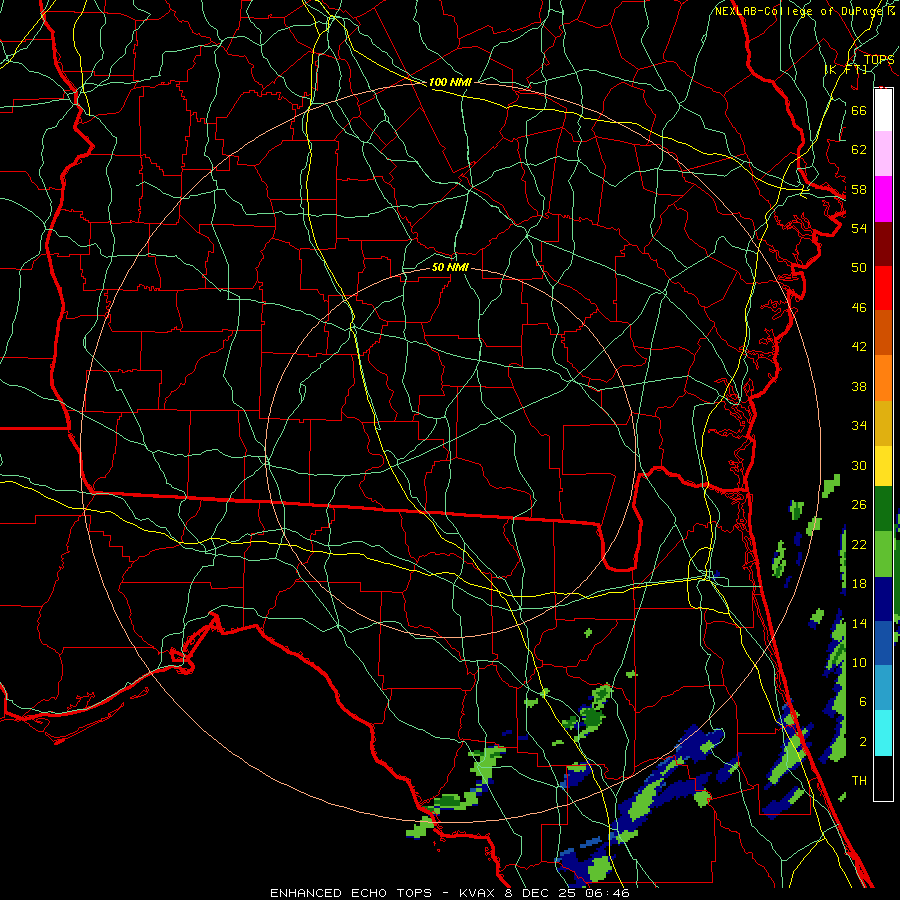Click the legend value "14"

point(859,623)
